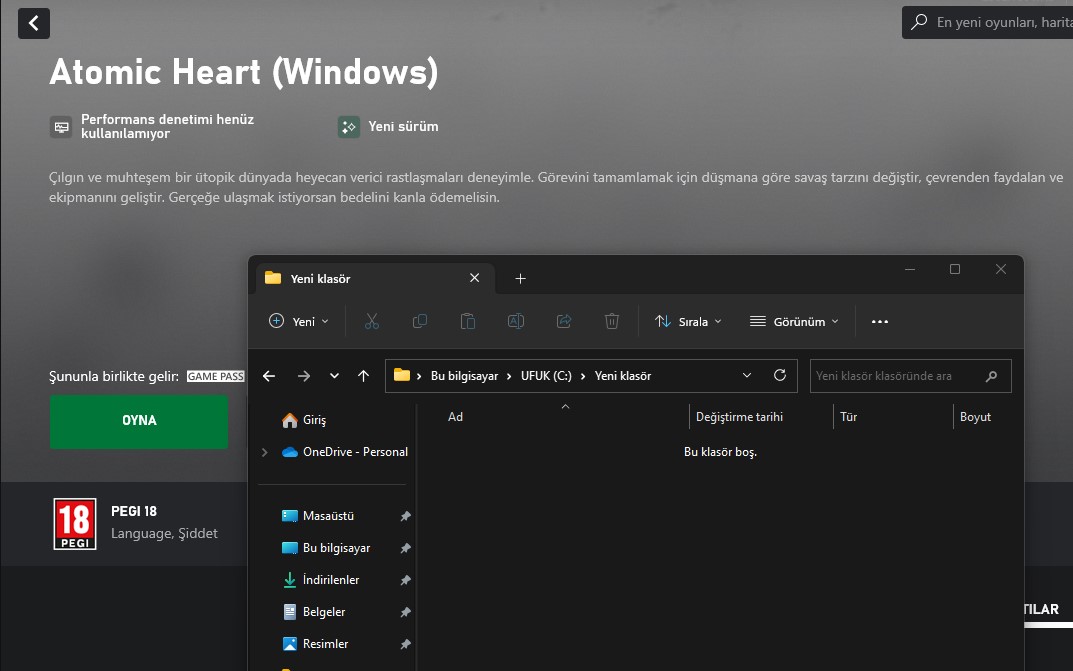The width and height of the screenshot is (1073, 671).
Task: Close the Yeni klasör tab
Action: tap(474, 278)
